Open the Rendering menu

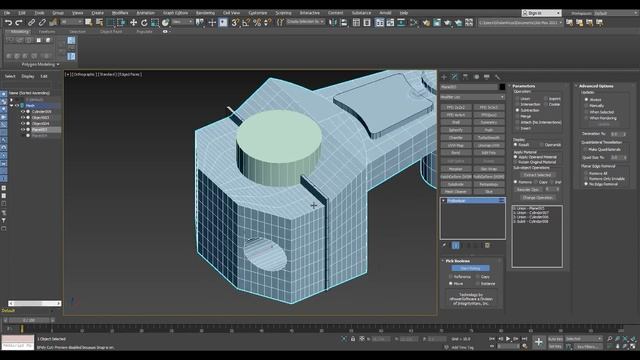point(205,13)
